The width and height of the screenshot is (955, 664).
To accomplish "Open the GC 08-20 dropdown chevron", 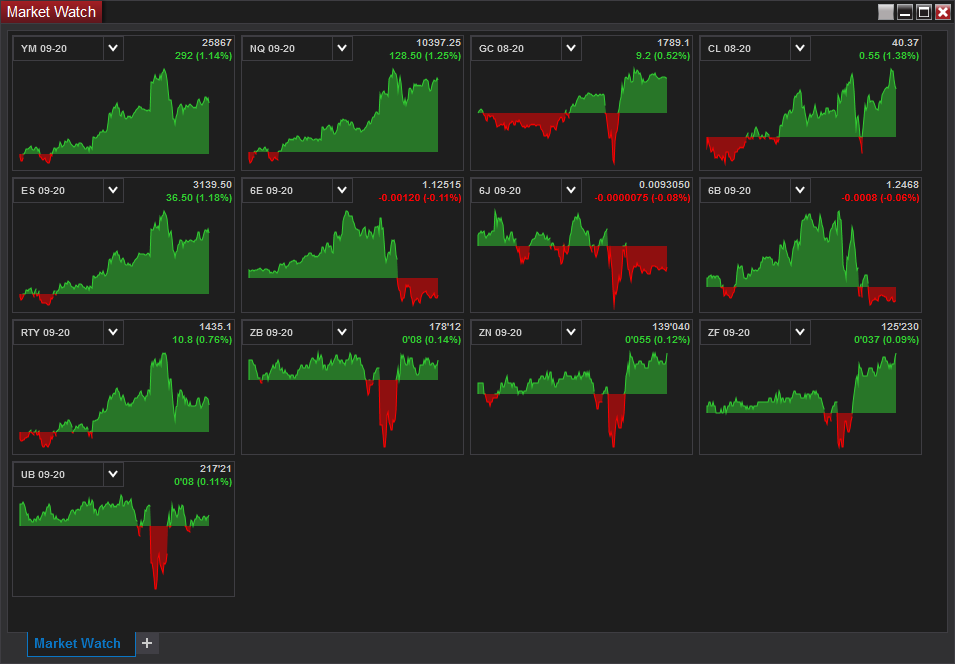I will point(571,48).
